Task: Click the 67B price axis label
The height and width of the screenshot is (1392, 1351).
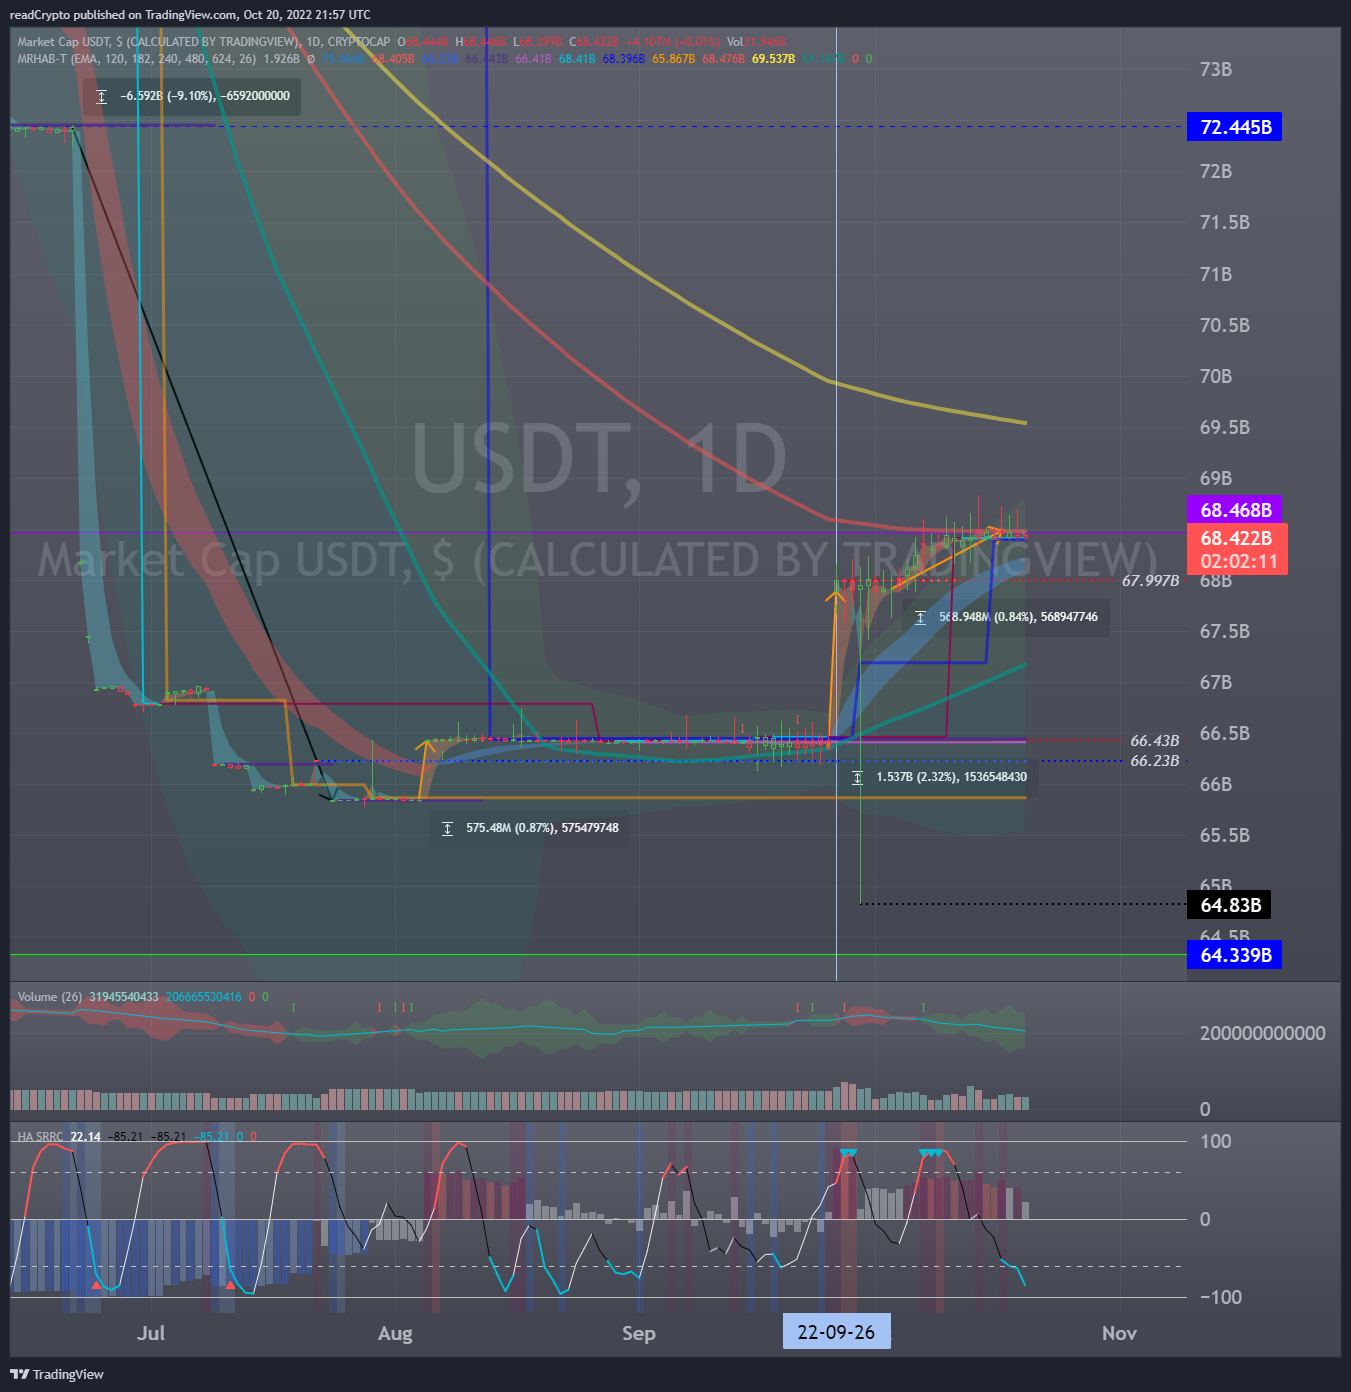Action: tap(1216, 682)
